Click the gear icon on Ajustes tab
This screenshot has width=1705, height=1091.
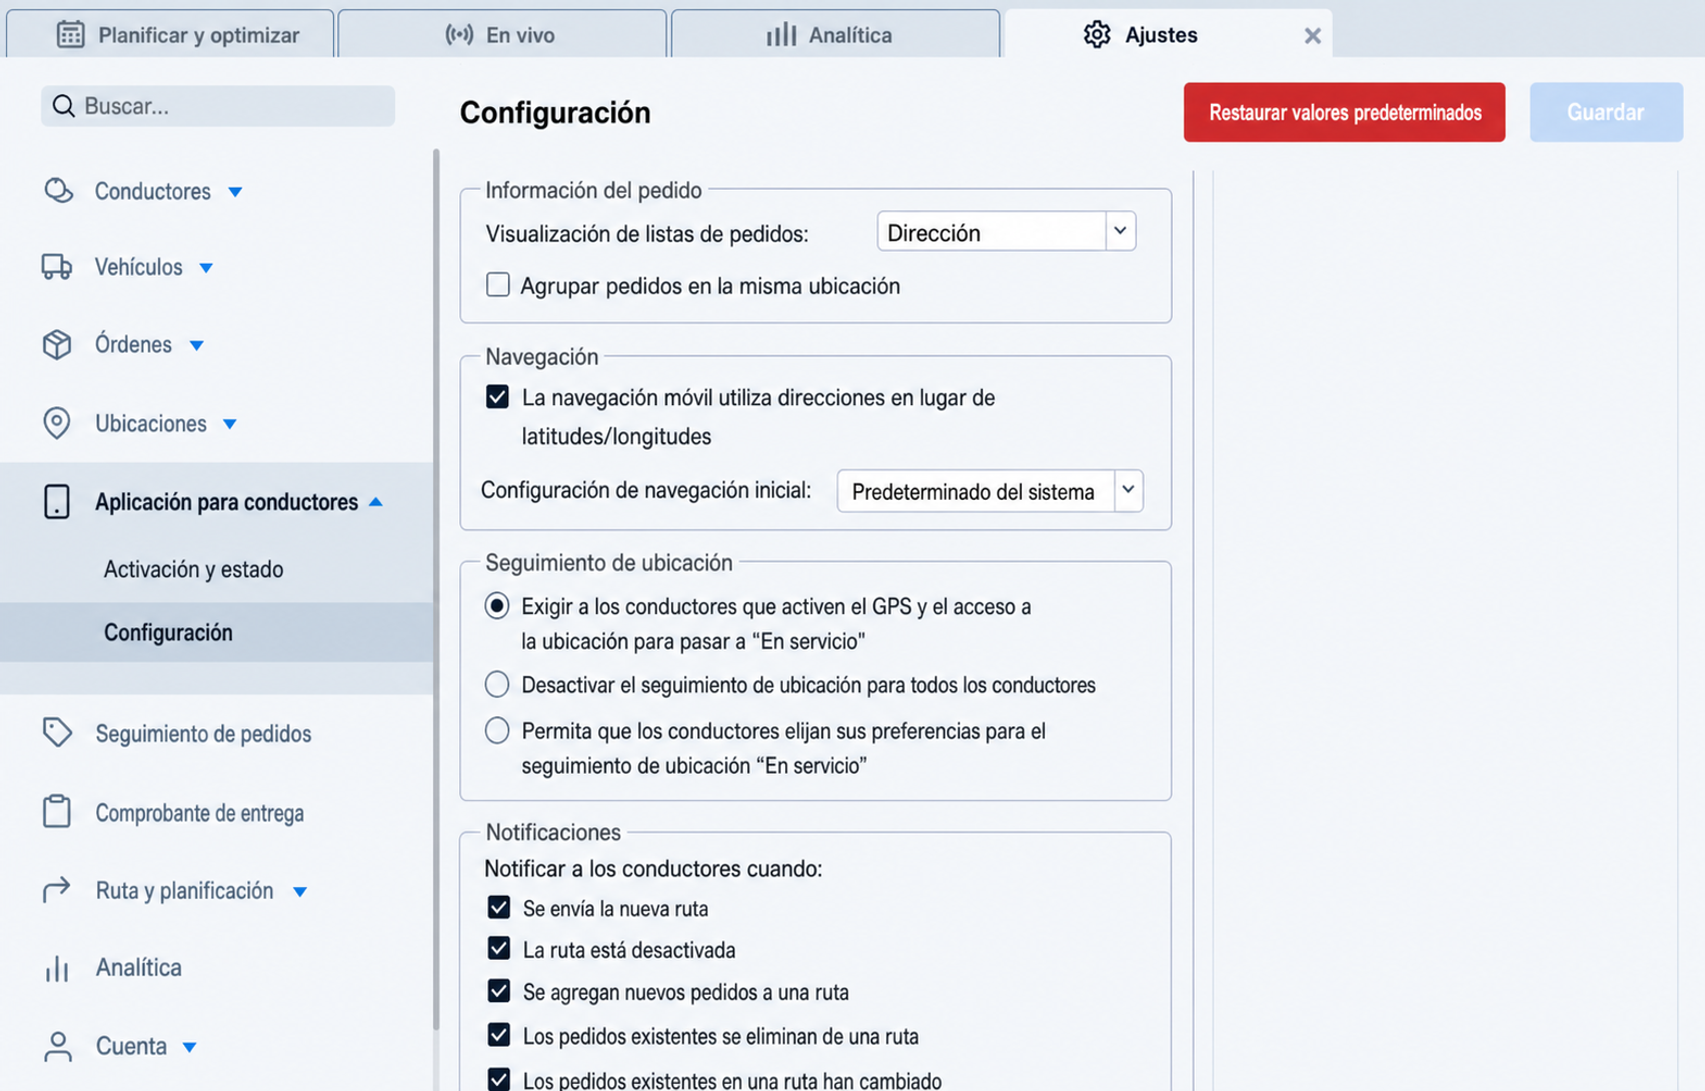tap(1097, 35)
